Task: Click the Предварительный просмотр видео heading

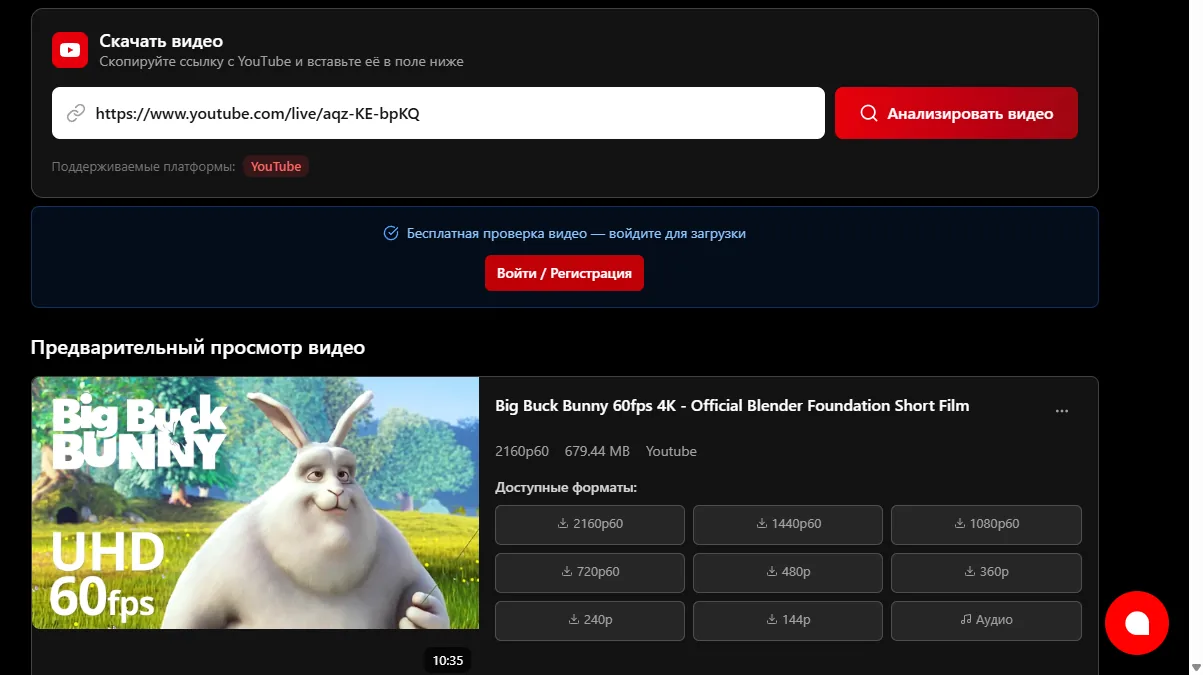Action: pos(198,348)
